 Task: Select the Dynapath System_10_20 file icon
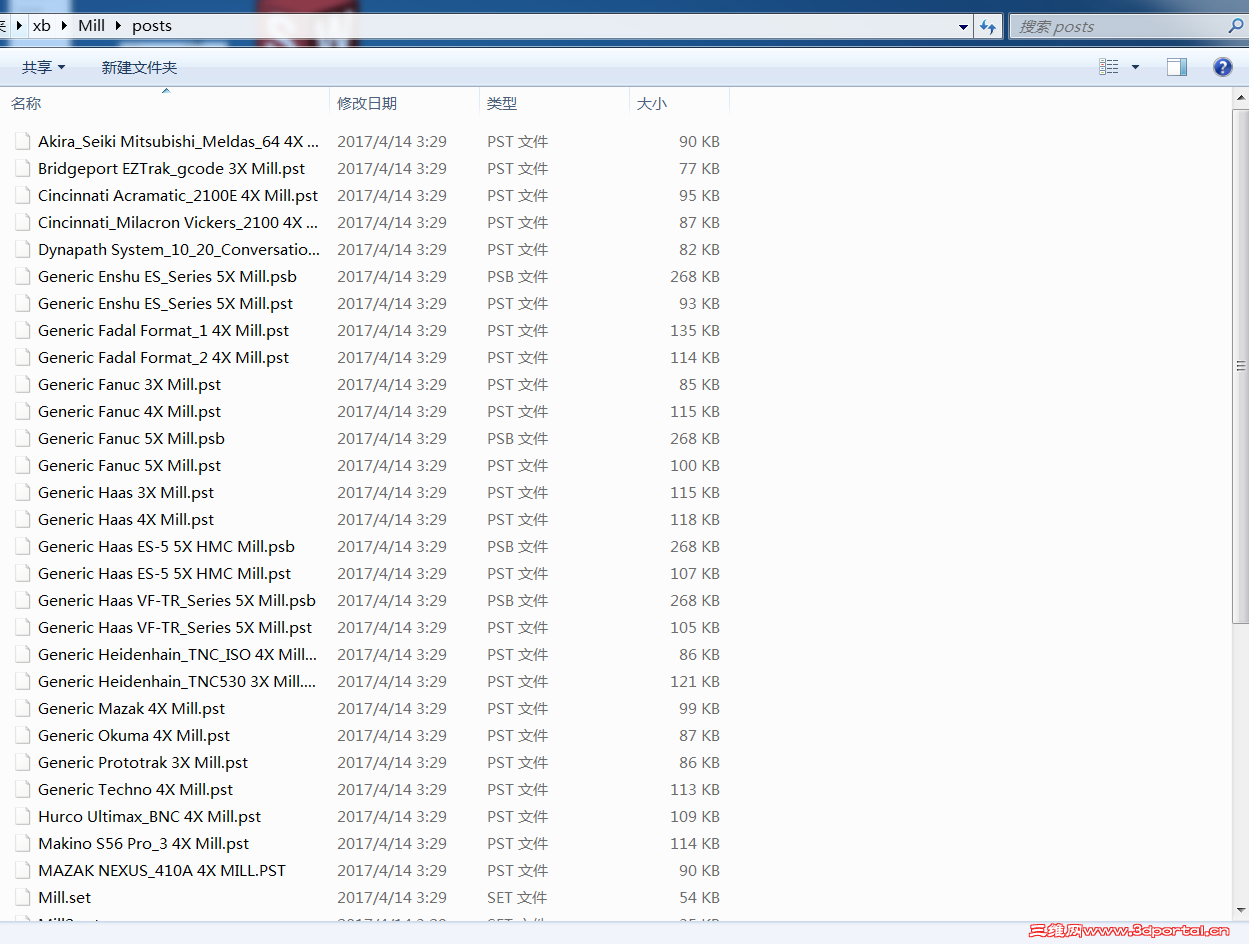click(22, 249)
